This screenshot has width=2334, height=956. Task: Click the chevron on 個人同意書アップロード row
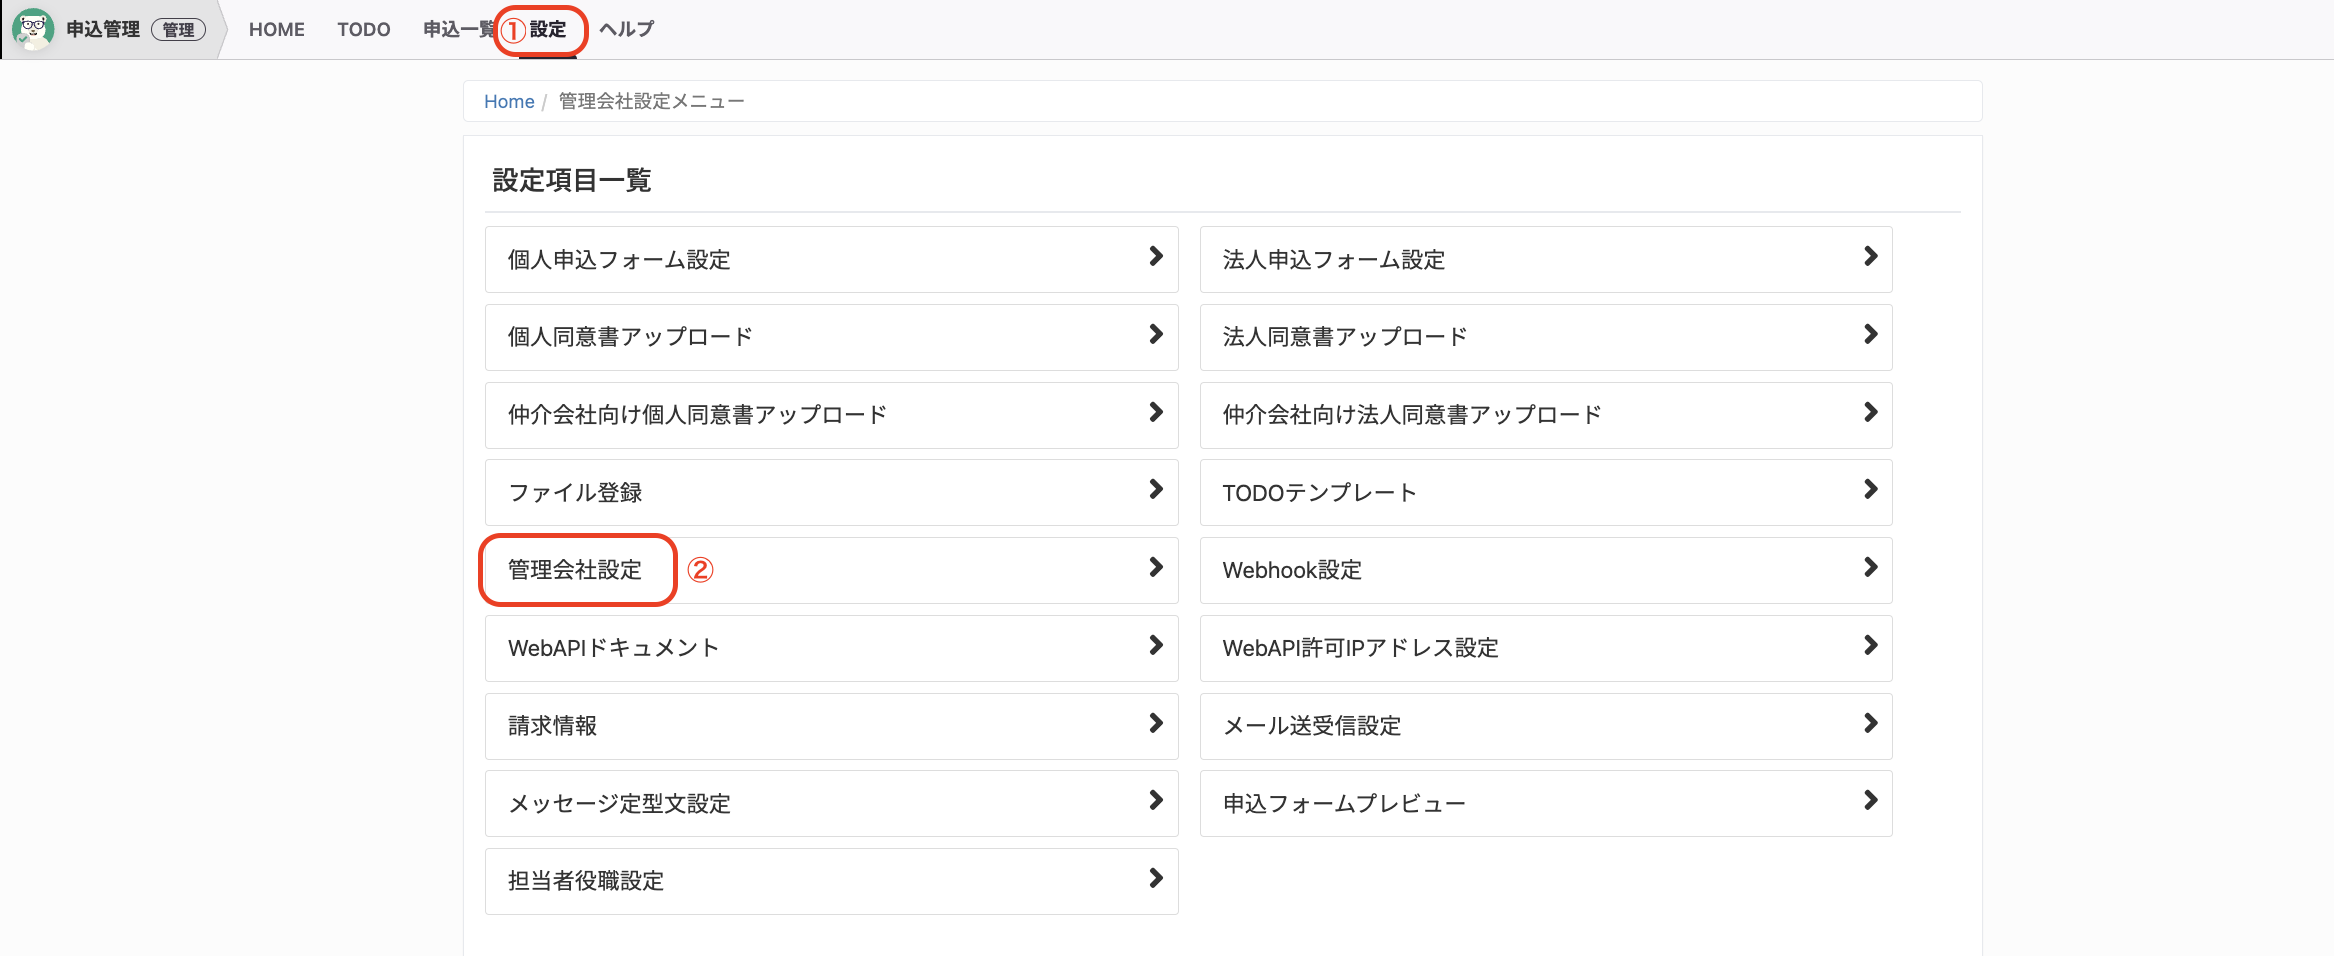(x=1156, y=335)
